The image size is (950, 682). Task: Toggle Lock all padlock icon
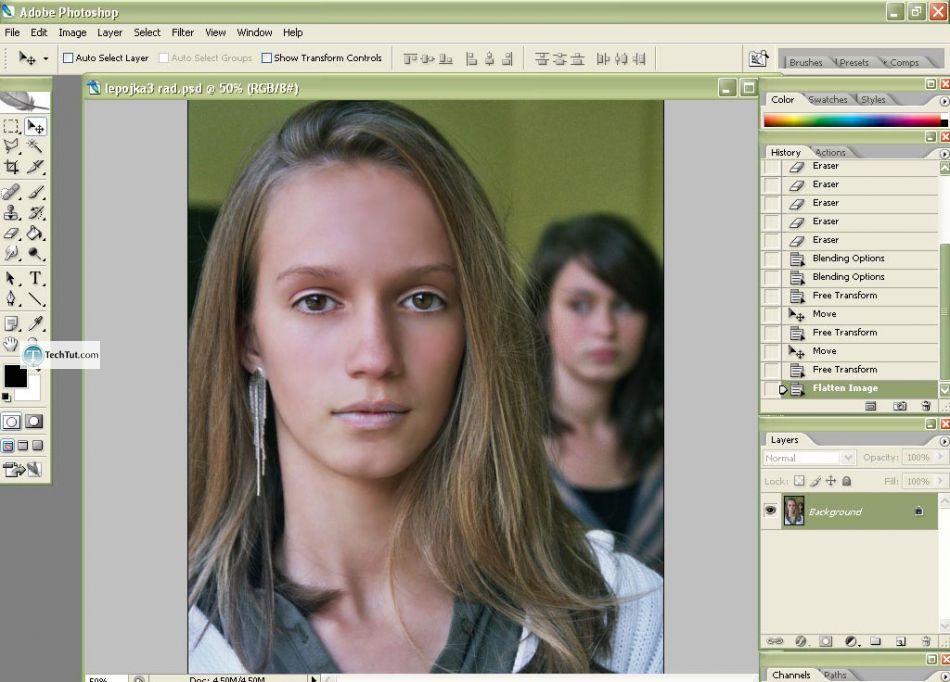point(846,481)
